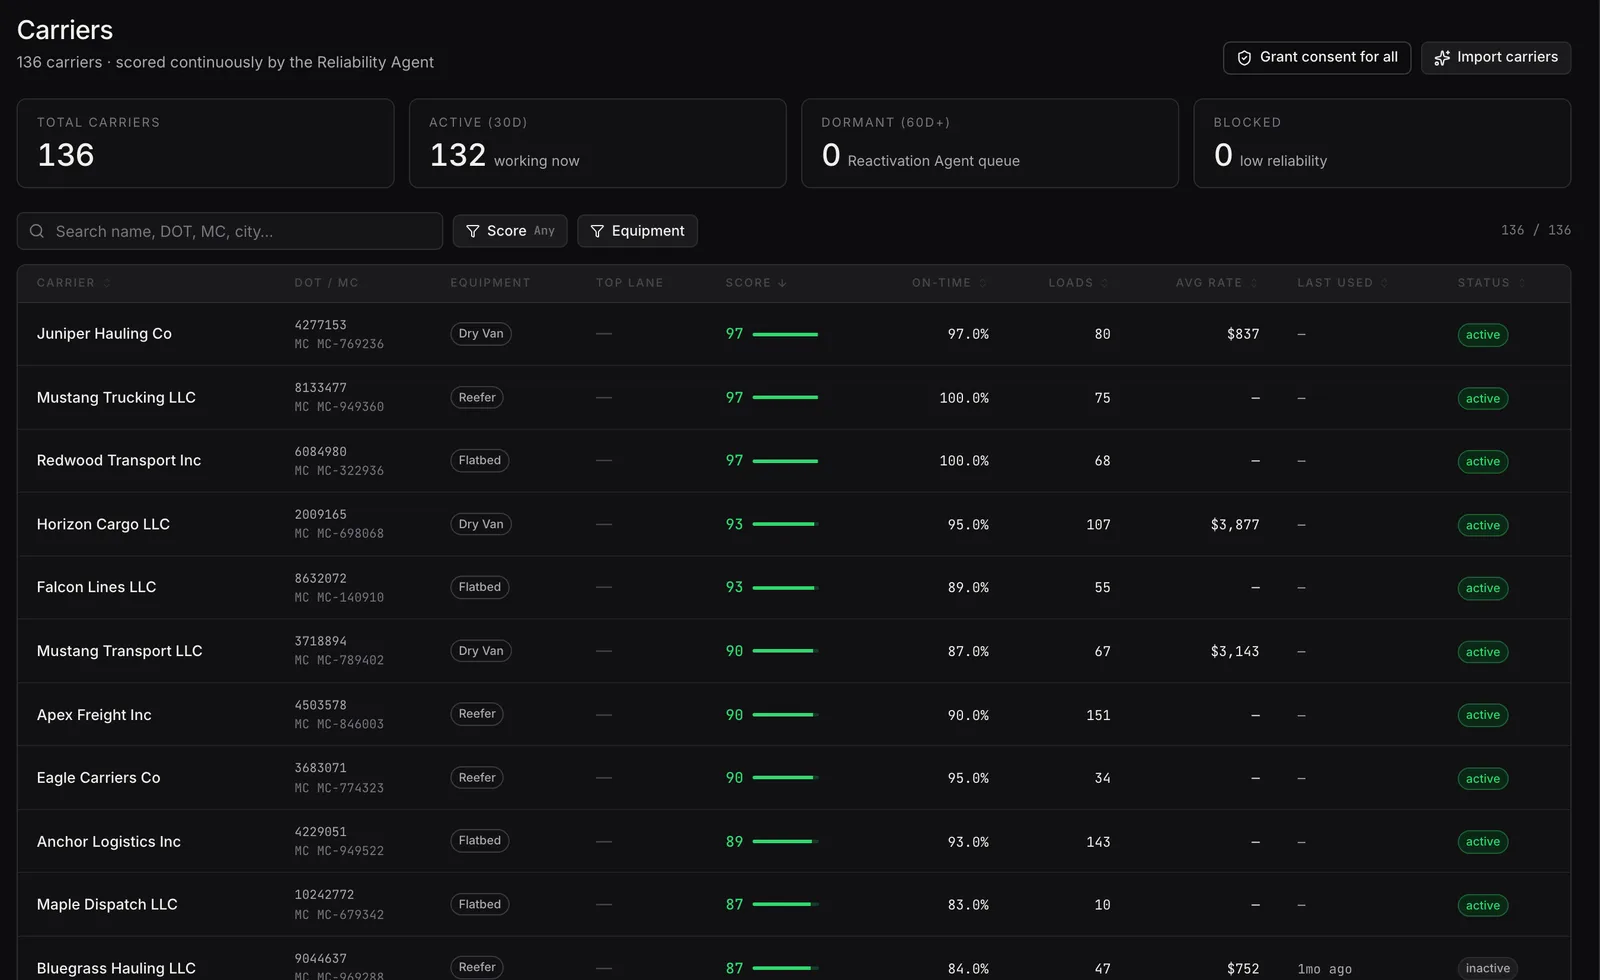This screenshot has width=1600, height=980.
Task: Grant consent for all carriers
Action: pyautogui.click(x=1317, y=58)
